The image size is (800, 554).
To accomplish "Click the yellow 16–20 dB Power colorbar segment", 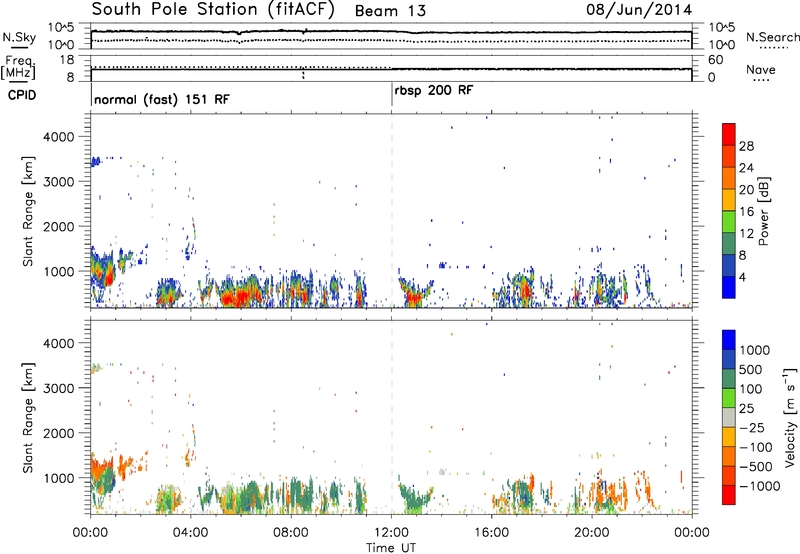I will (x=729, y=199).
